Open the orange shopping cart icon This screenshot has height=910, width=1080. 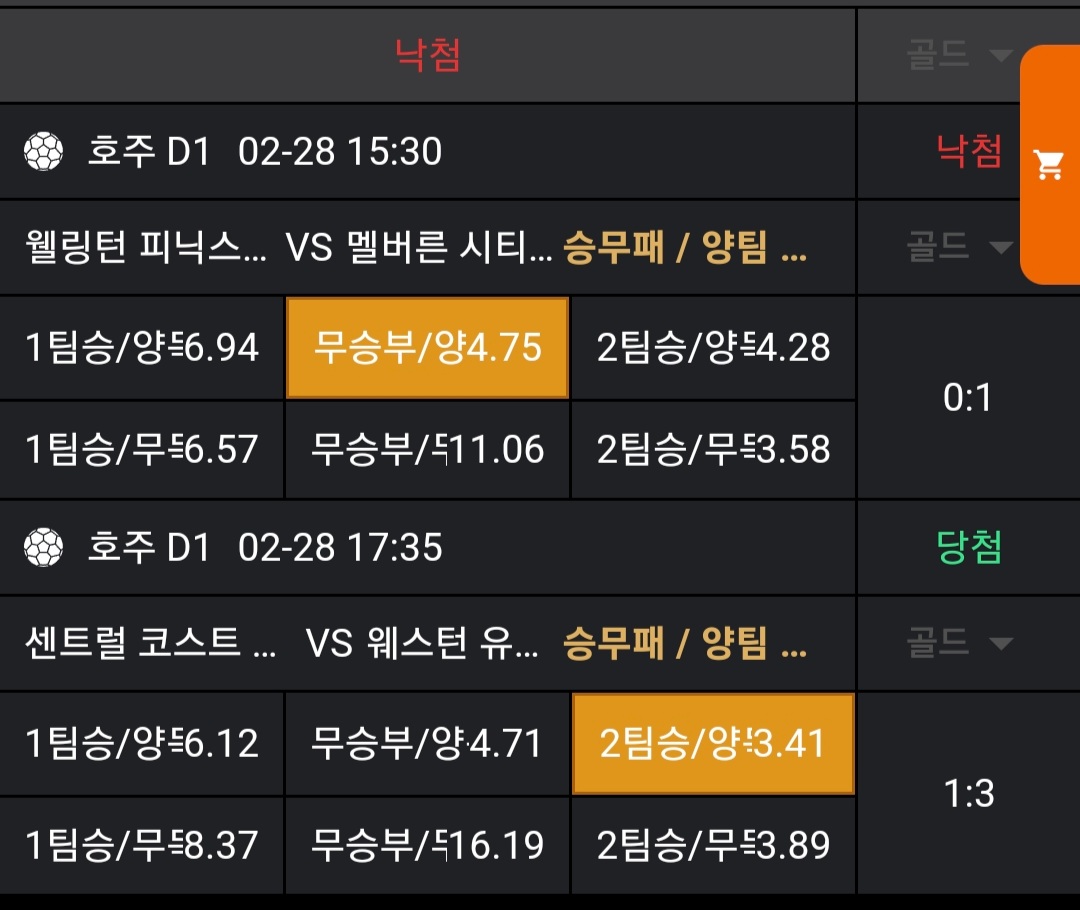[x=1049, y=165]
